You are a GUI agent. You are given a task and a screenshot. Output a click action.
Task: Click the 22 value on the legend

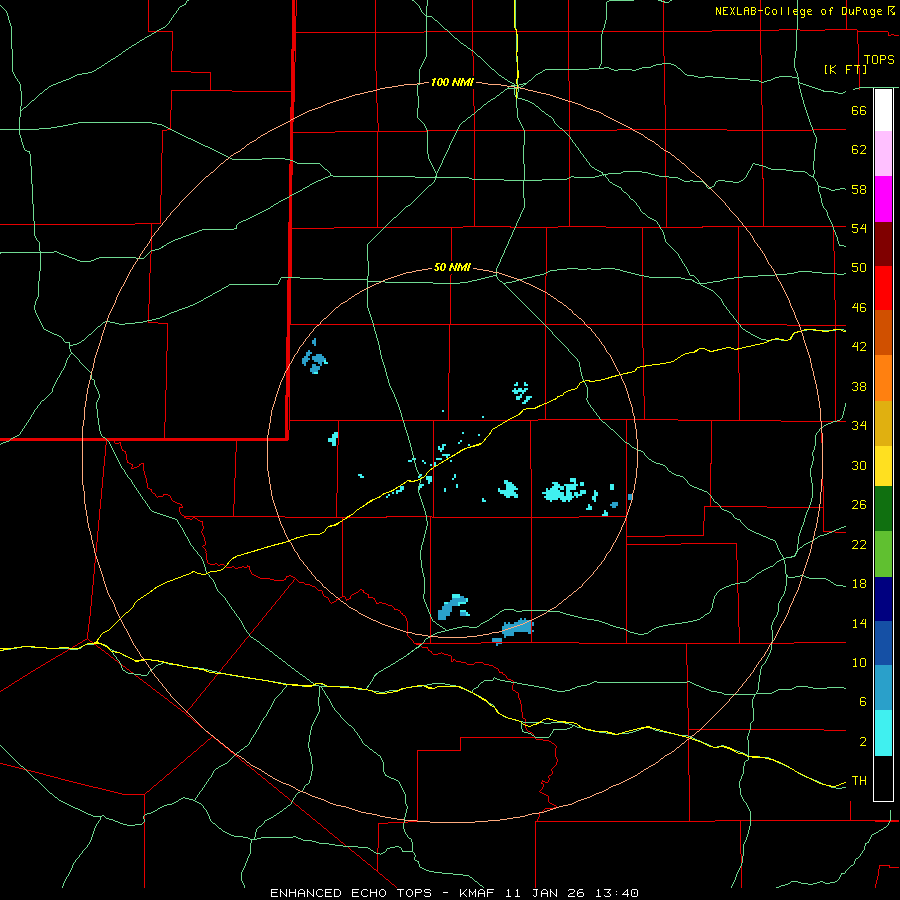(x=859, y=544)
